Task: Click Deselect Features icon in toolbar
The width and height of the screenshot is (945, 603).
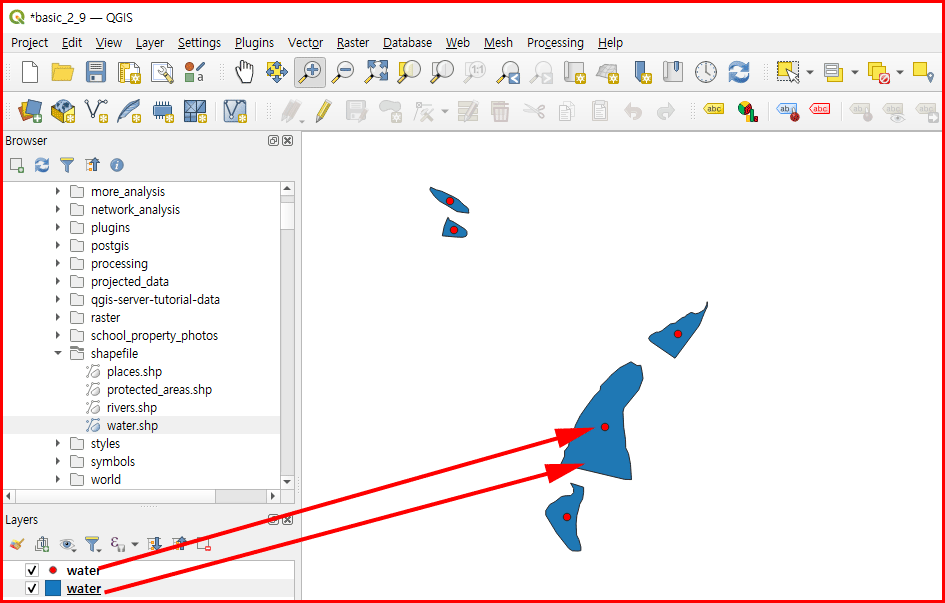Action: pos(879,73)
